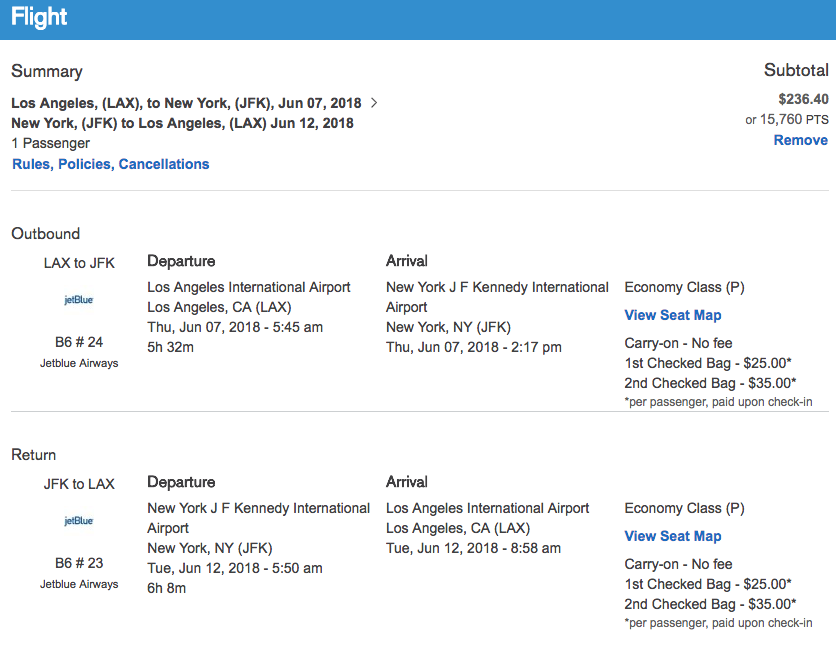Click the Flight header title

(39, 18)
